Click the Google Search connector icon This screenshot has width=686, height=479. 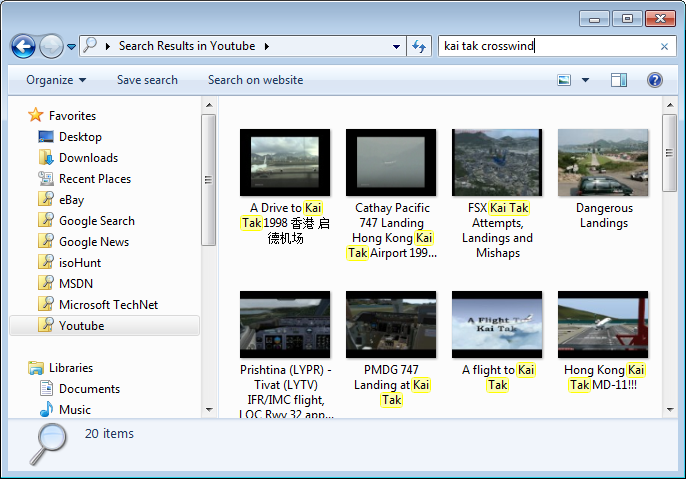point(46,220)
